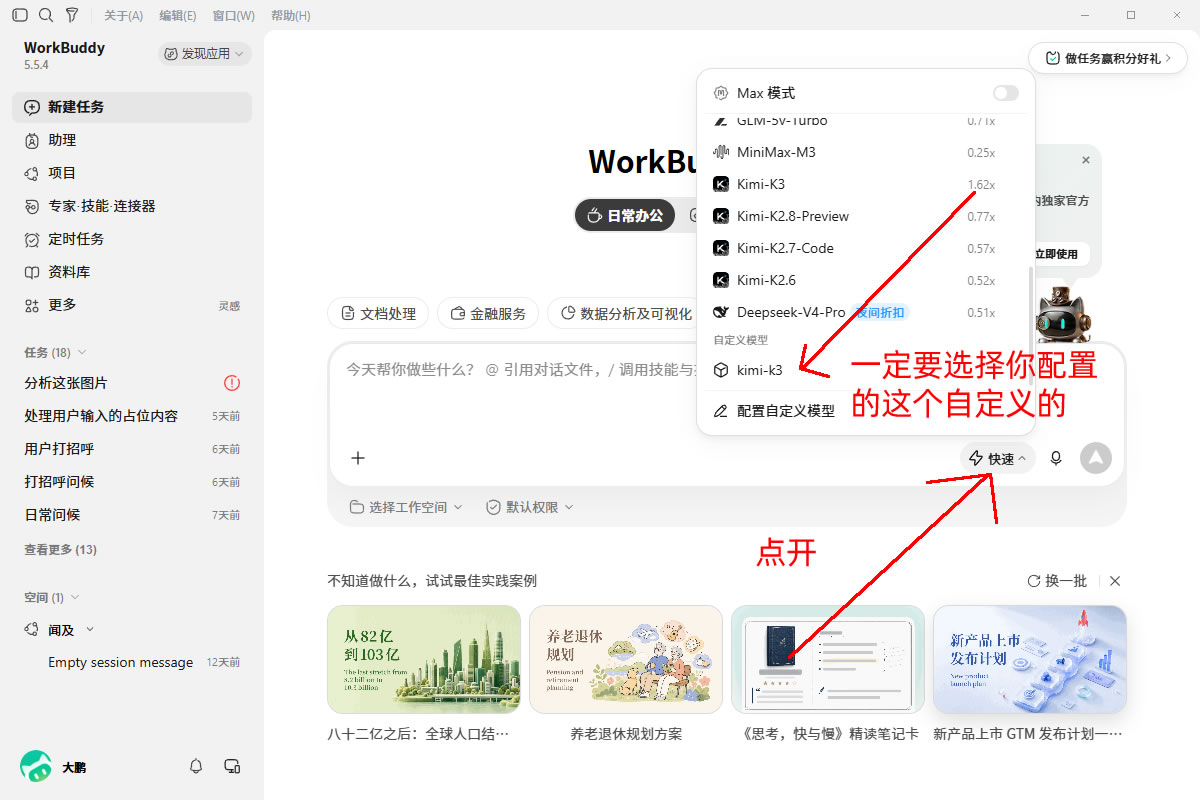Click the 金融服务 chip
Viewport: 1200px width, 800px height.
488,313
